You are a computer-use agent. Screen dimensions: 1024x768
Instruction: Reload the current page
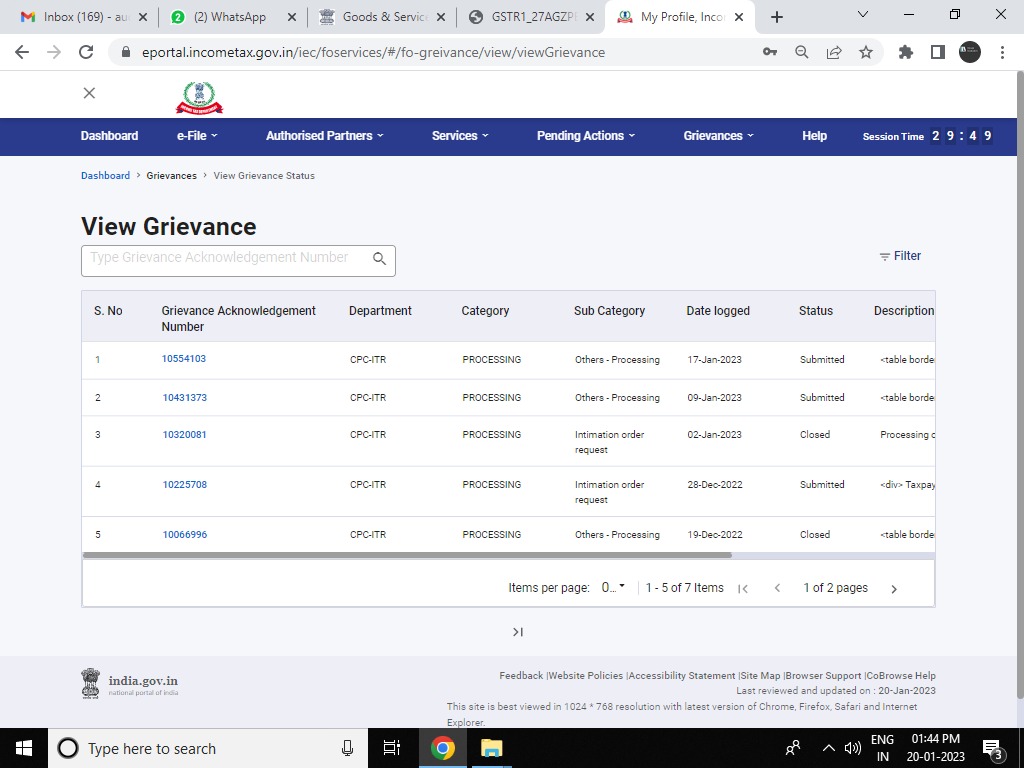(x=86, y=52)
